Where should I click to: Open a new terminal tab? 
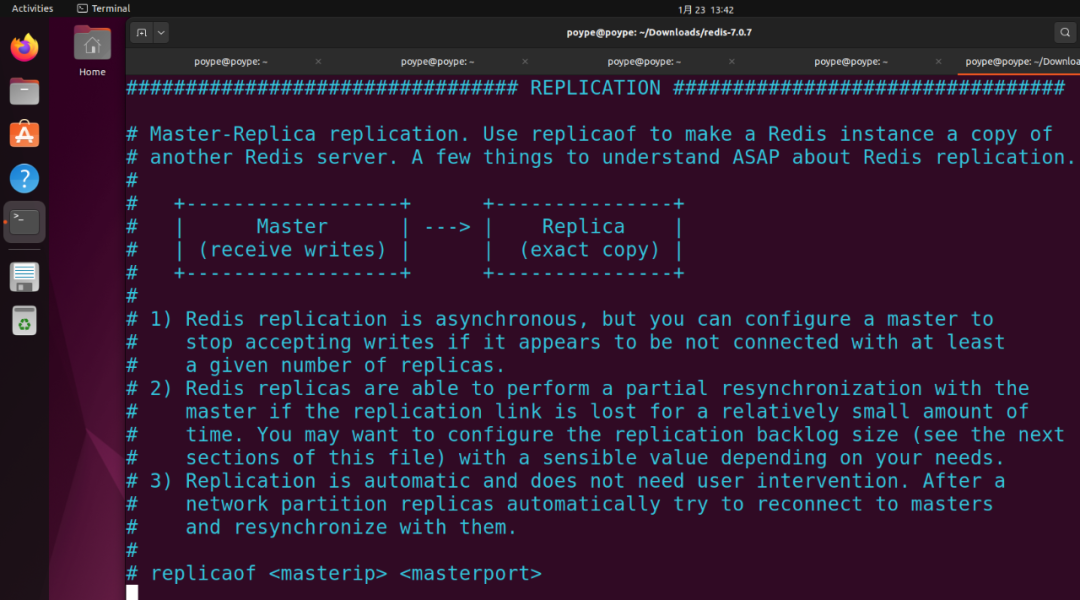142,33
